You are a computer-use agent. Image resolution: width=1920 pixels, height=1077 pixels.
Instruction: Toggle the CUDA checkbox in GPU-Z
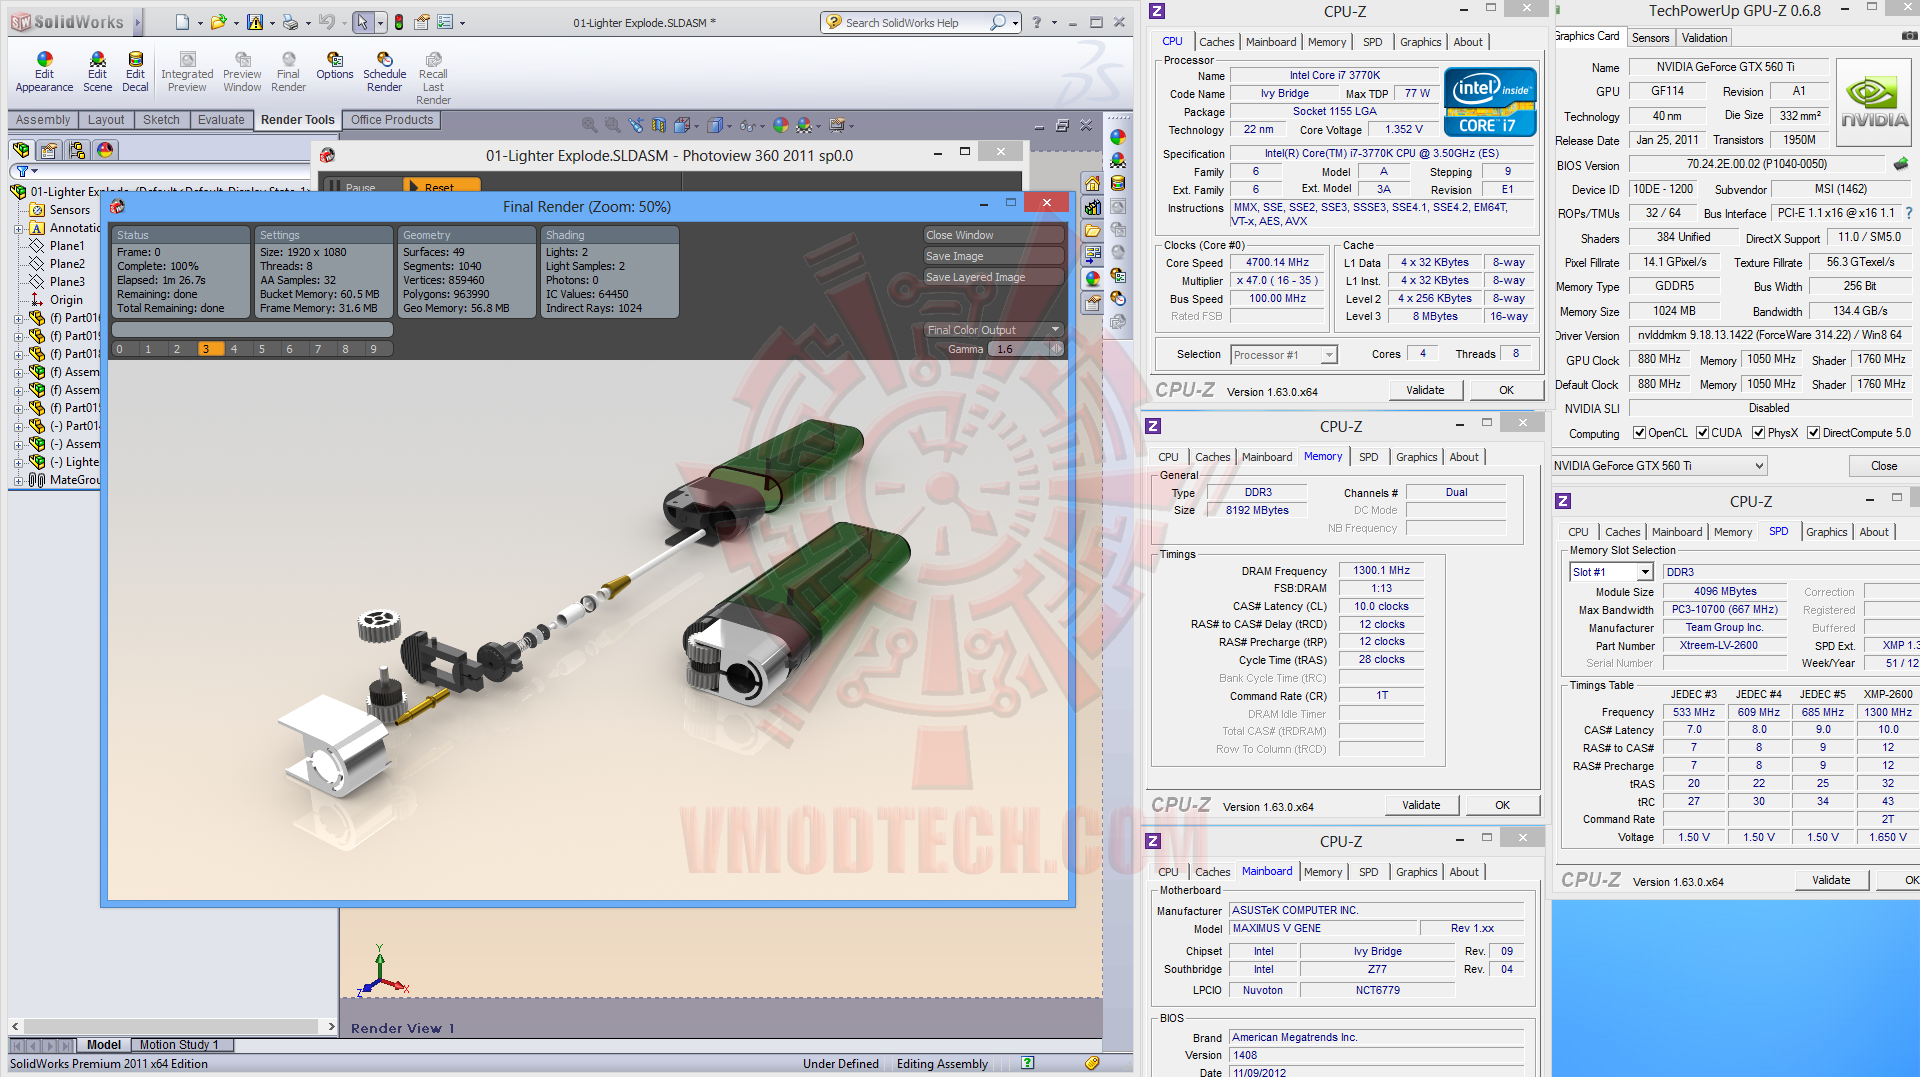point(1702,433)
